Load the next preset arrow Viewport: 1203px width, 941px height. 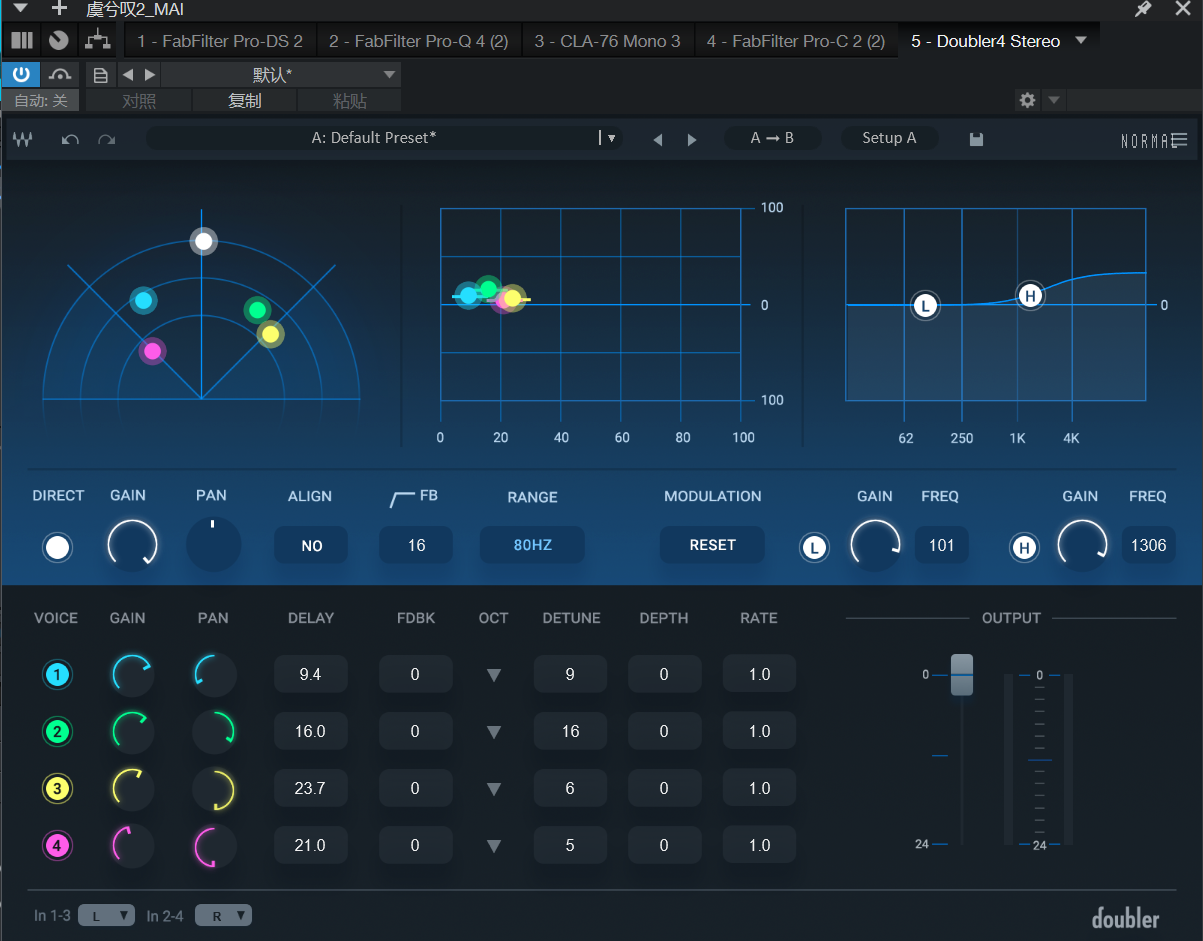(x=692, y=139)
